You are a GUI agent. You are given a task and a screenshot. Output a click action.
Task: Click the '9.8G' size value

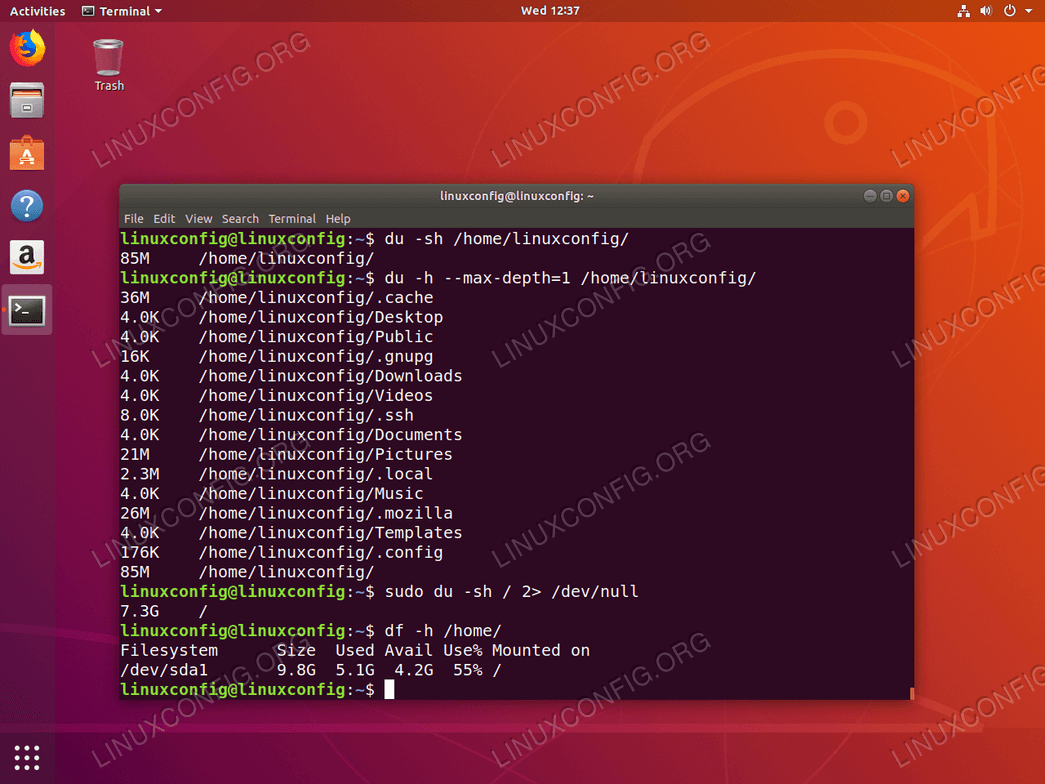(296, 670)
